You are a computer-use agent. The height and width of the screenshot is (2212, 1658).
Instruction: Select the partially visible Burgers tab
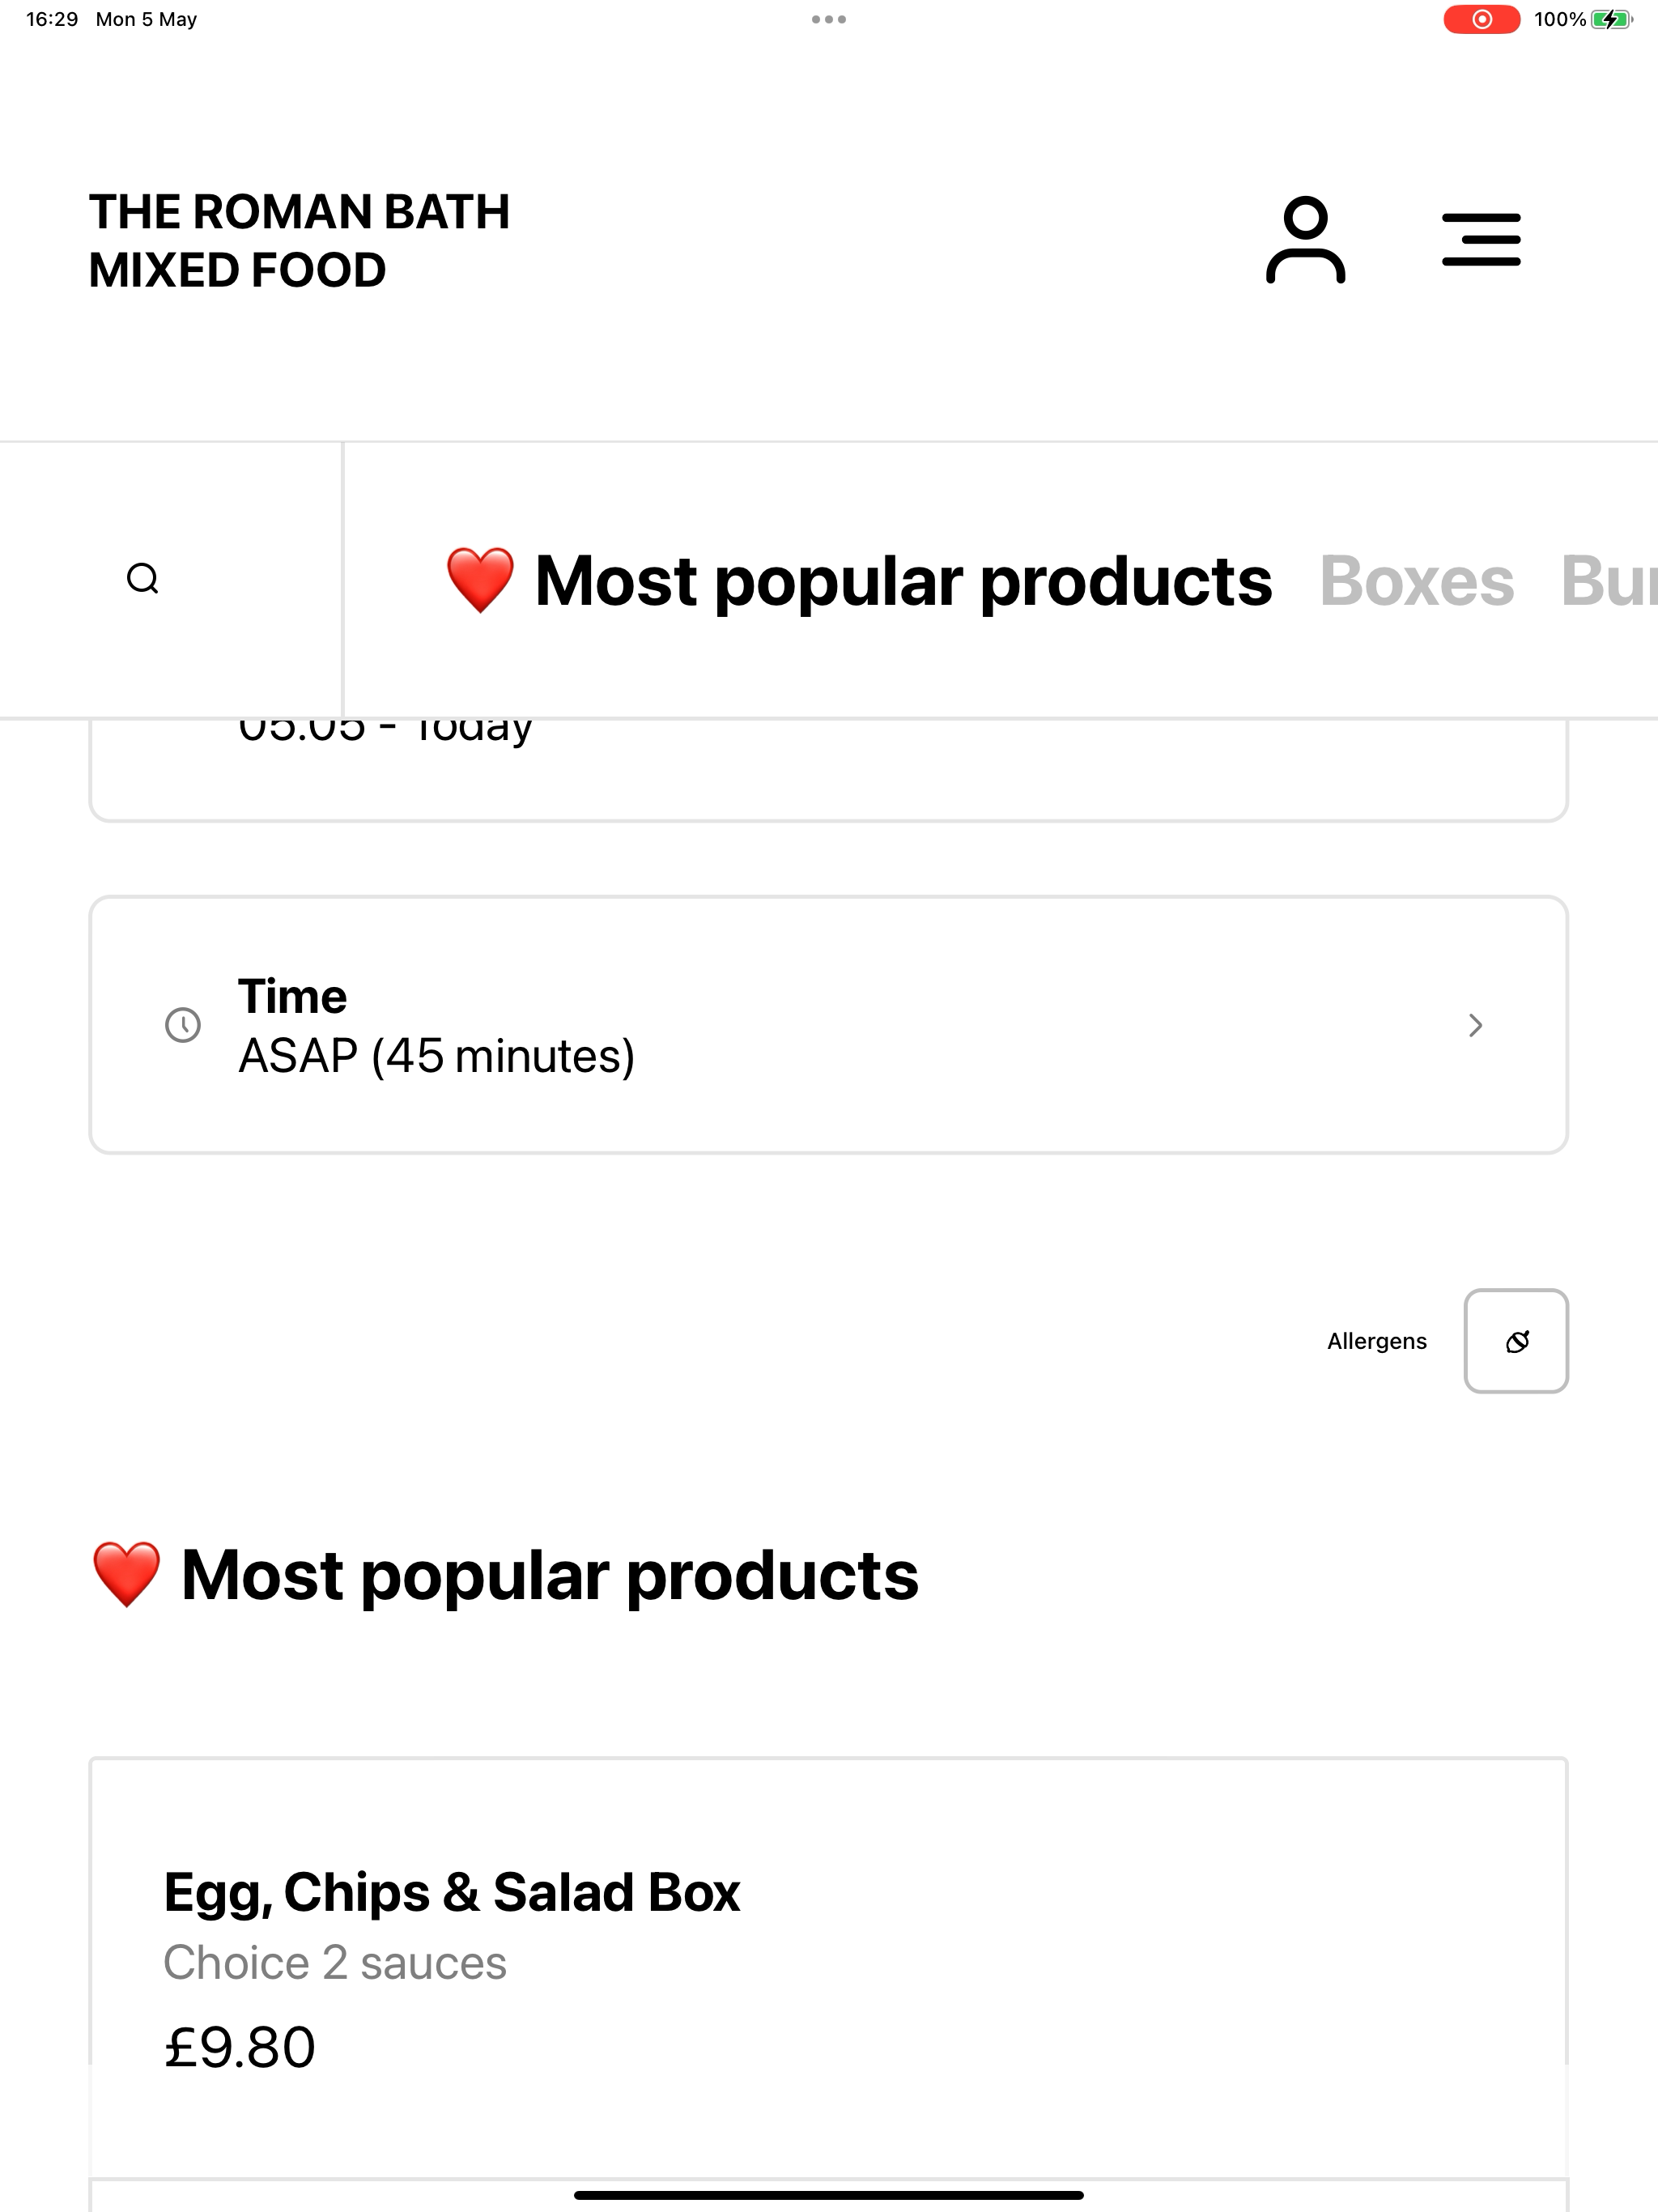pos(1608,581)
